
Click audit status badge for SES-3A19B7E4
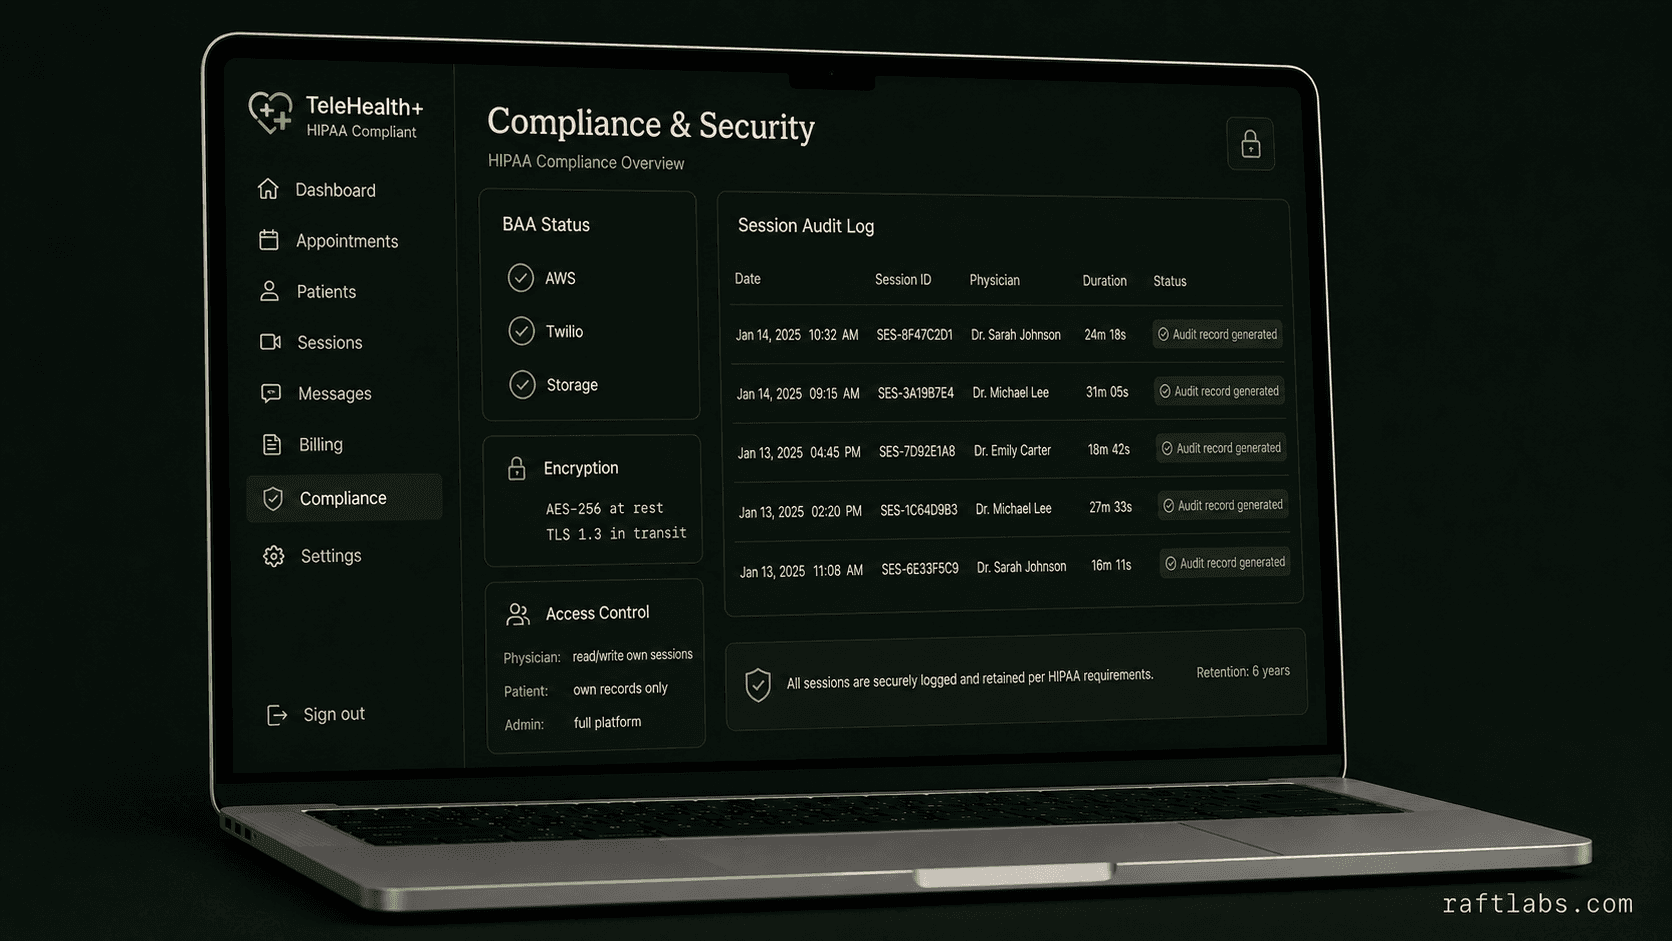pos(1219,391)
